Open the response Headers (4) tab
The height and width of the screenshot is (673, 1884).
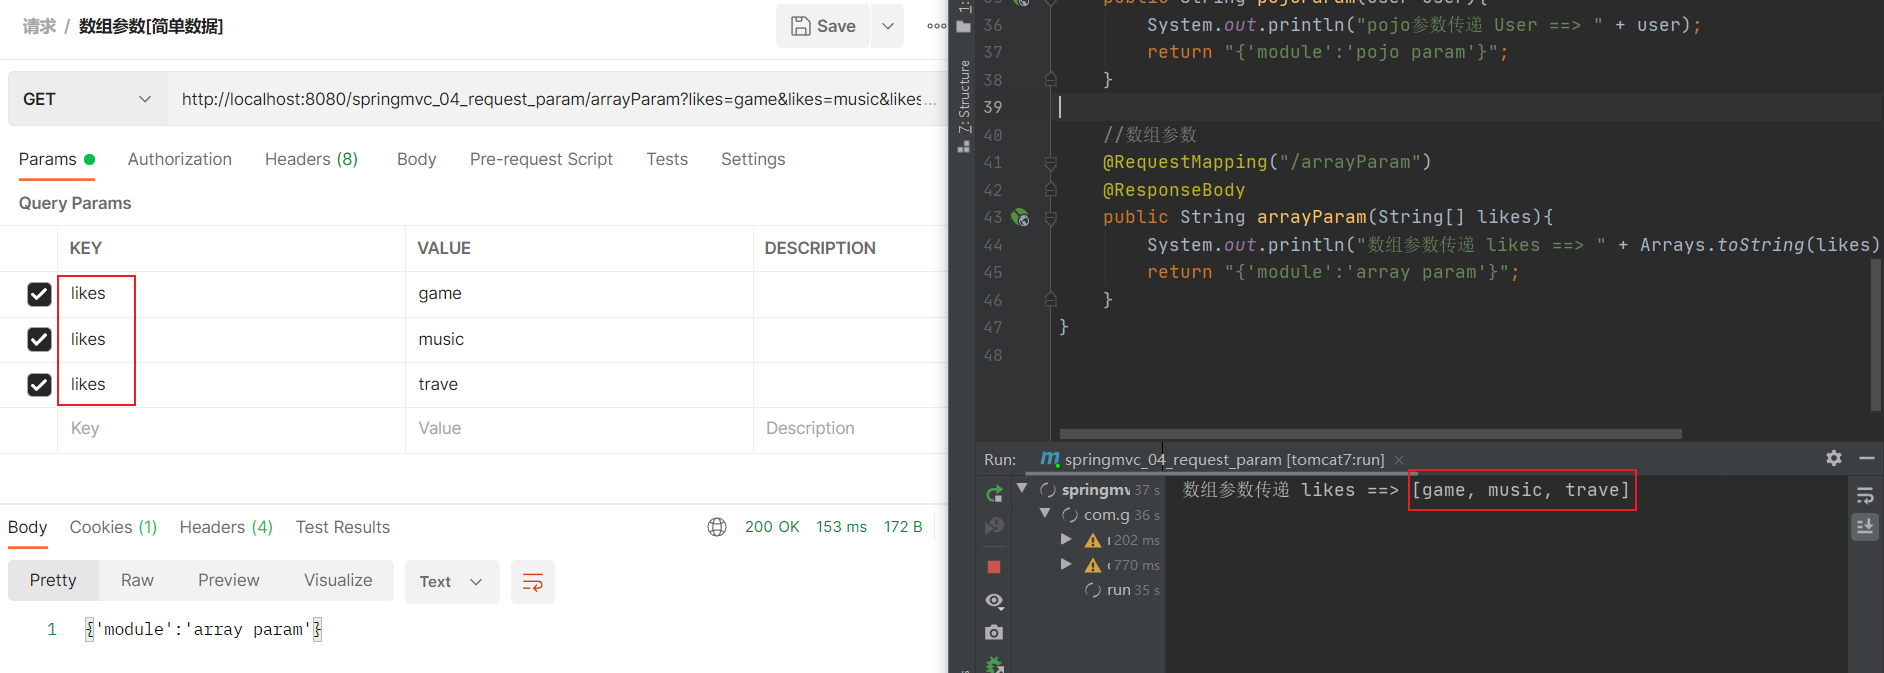coord(226,527)
